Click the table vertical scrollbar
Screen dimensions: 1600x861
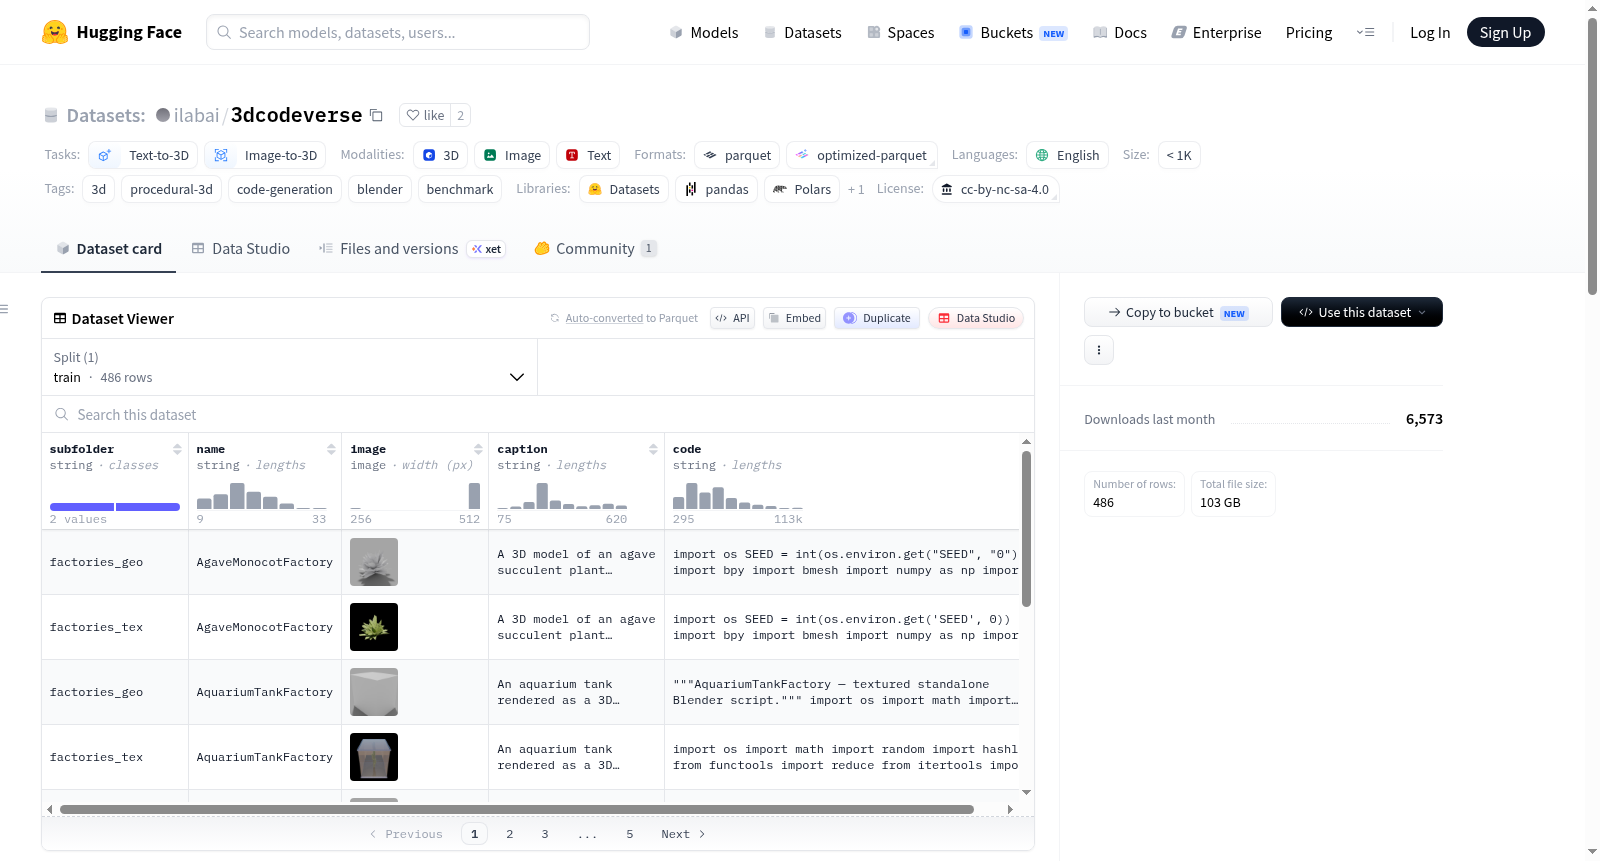click(x=1026, y=528)
